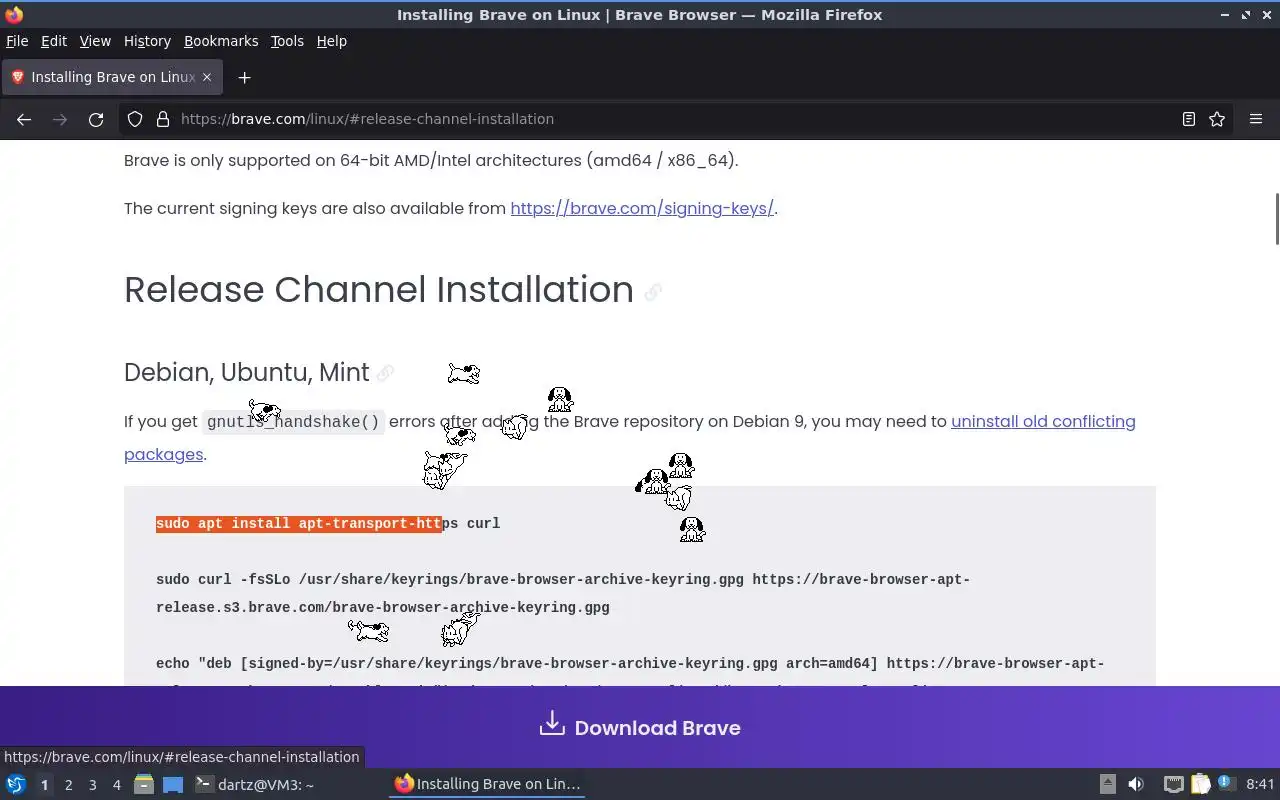Bookmark this page with the star
Viewport: 1280px width, 800px height.
(x=1217, y=119)
